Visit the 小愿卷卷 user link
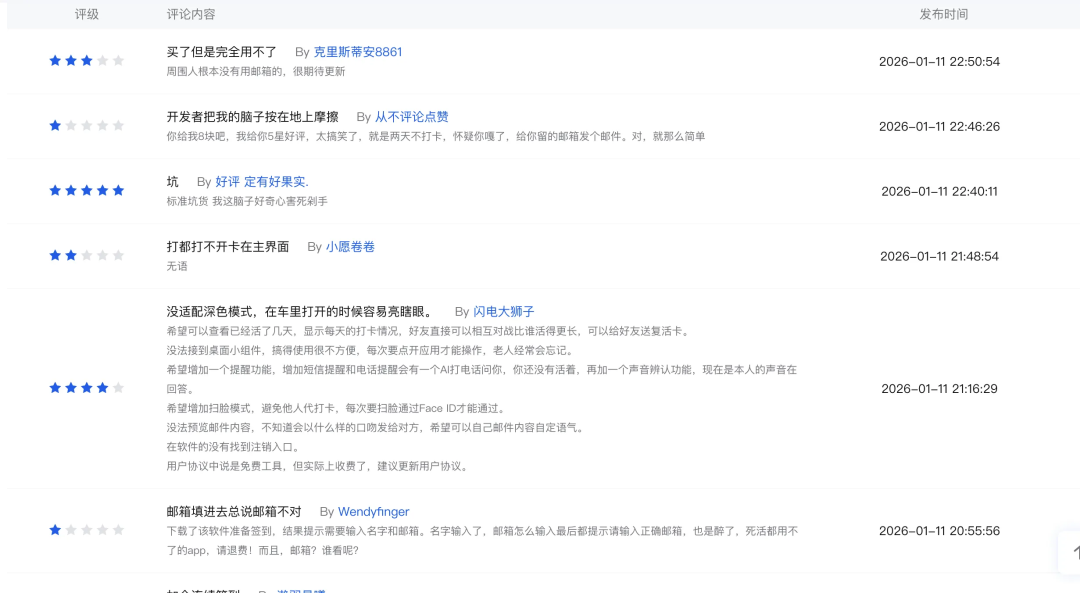The height and width of the screenshot is (593, 1080). pos(350,247)
